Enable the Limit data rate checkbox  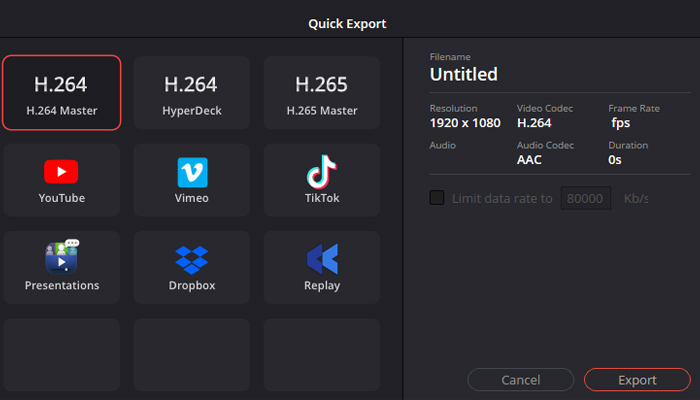[x=437, y=198]
